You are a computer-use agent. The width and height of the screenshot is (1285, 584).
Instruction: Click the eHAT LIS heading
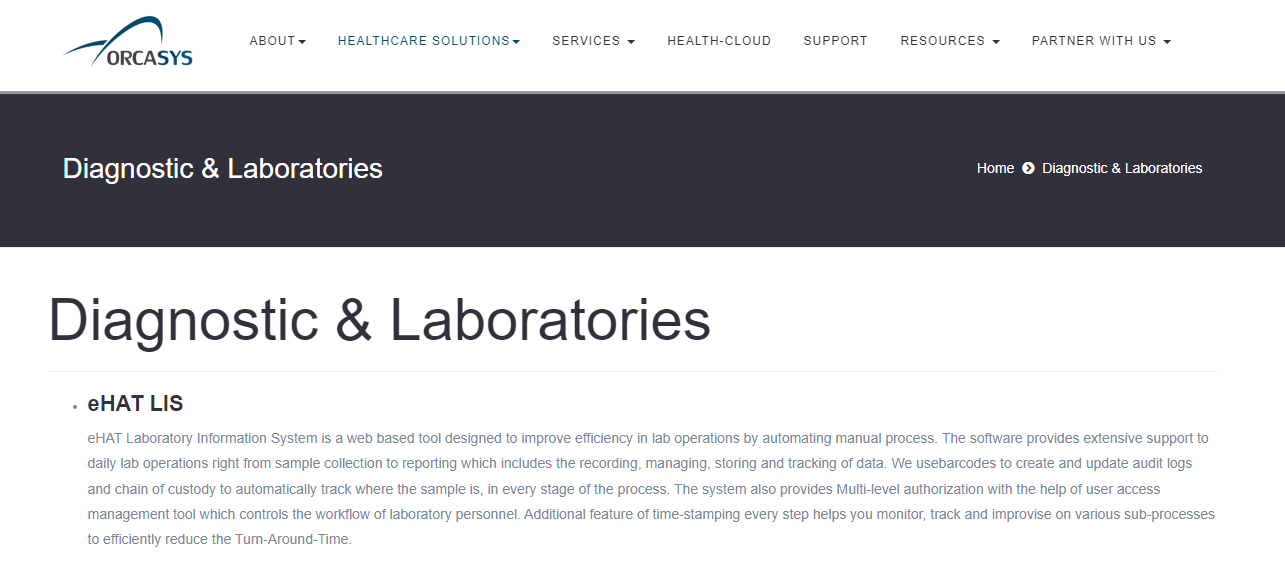tap(135, 404)
